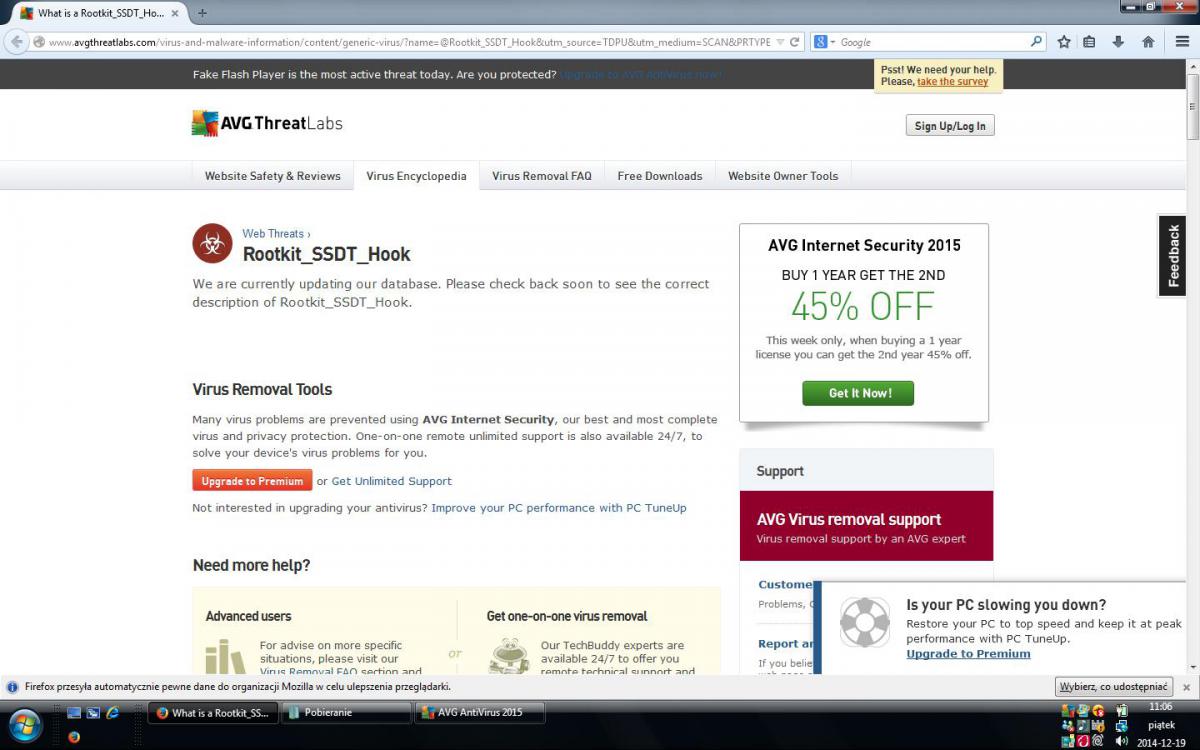1200x750 pixels.
Task: Open Website Owner Tools tab
Action: pos(783,176)
